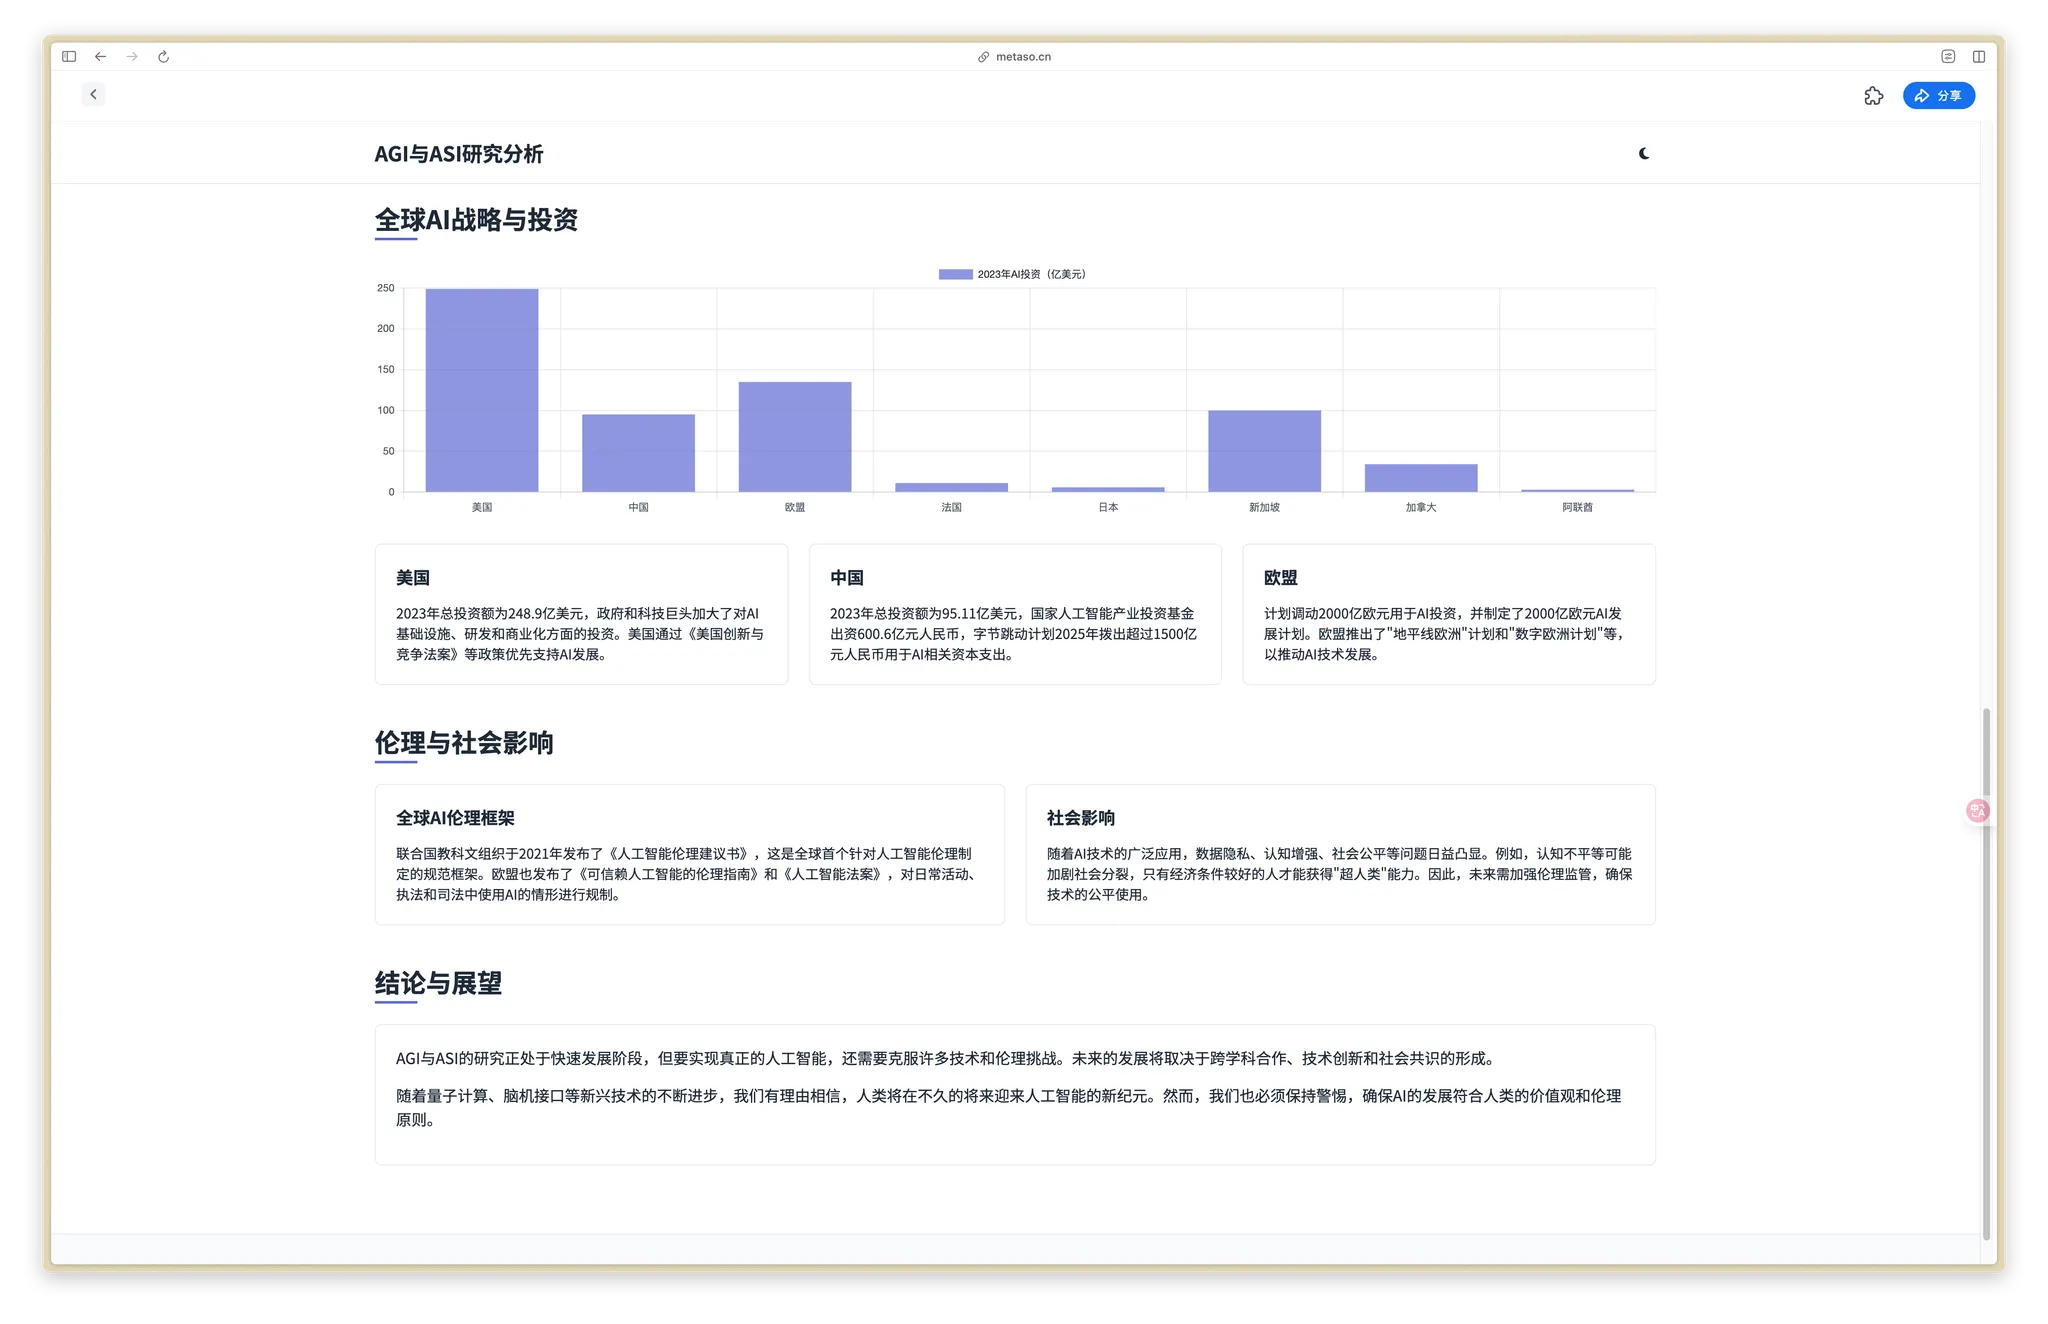
Task: Click the browser forward arrow icon
Action: (131, 57)
